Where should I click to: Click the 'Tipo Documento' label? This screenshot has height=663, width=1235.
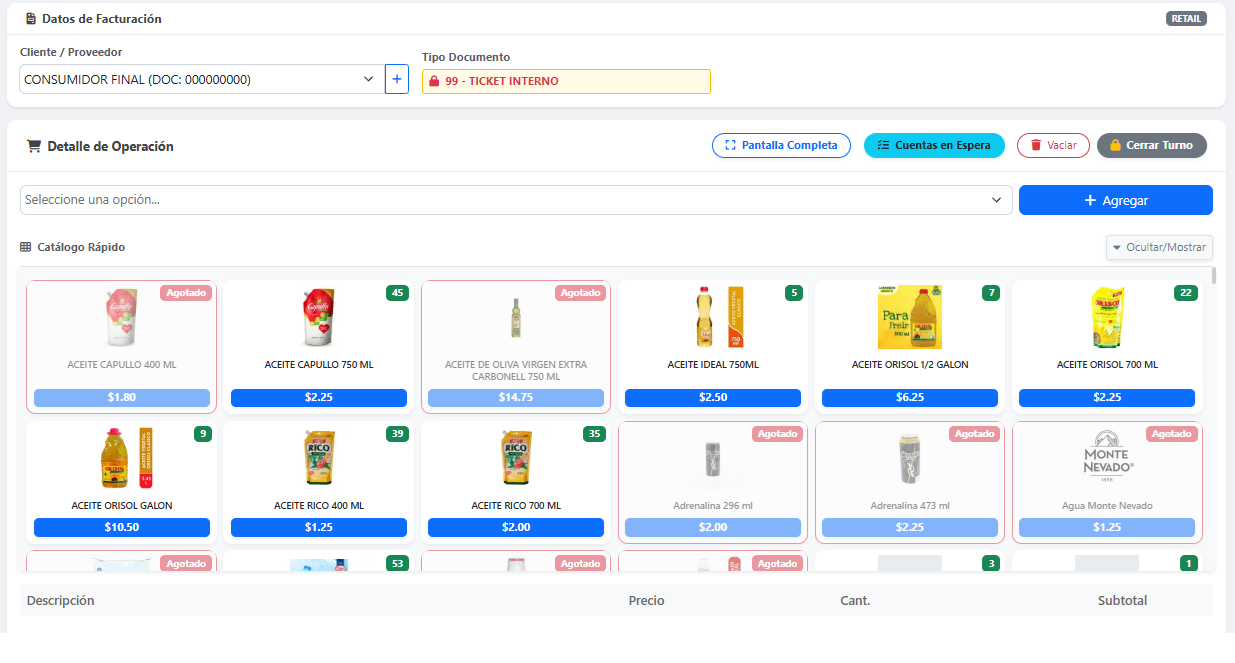point(466,57)
